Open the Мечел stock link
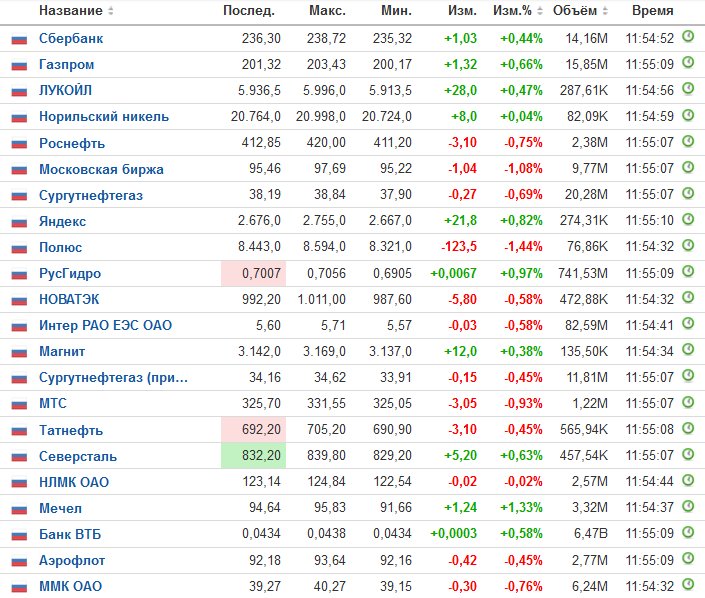 (60, 509)
